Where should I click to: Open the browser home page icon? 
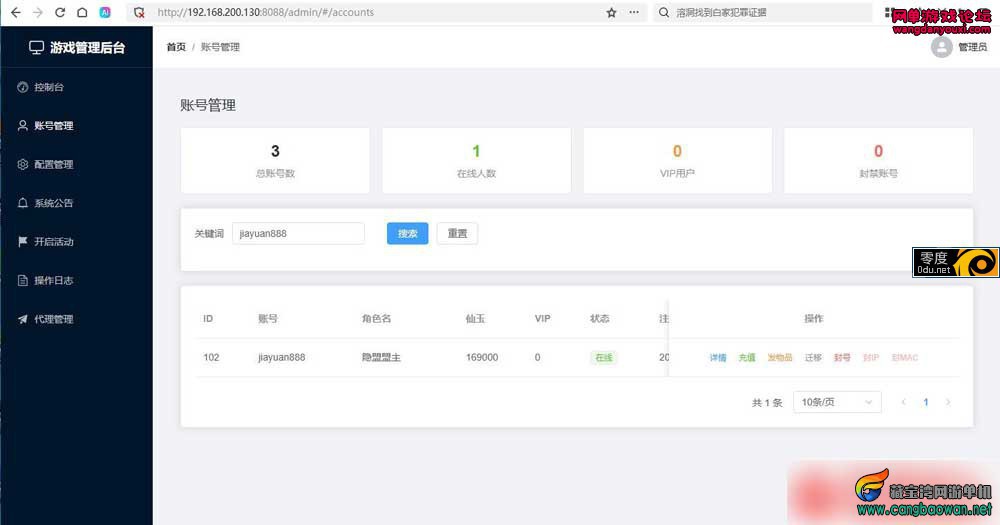pyautogui.click(x=82, y=12)
